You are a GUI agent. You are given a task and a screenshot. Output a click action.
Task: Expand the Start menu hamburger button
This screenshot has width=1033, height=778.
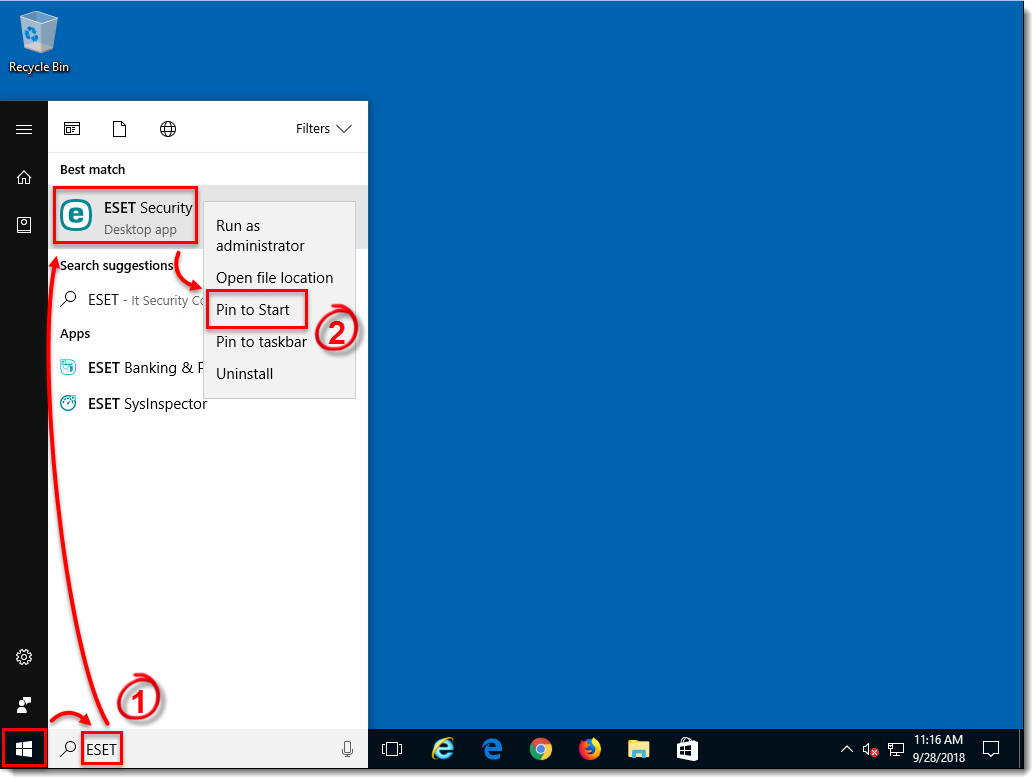[23, 129]
